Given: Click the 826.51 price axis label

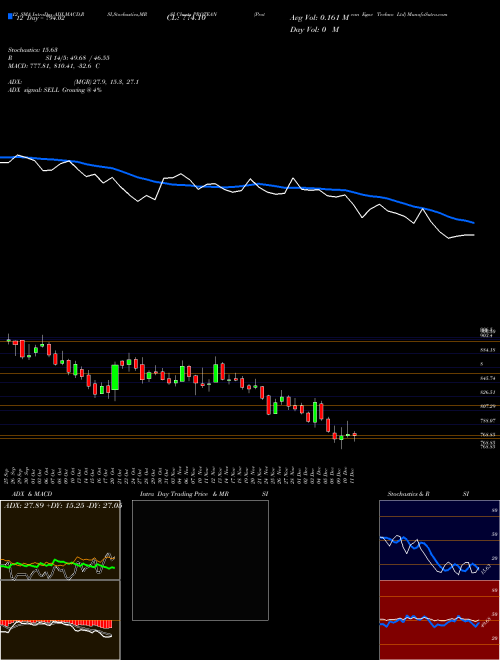Looking at the screenshot, I should [488, 392].
